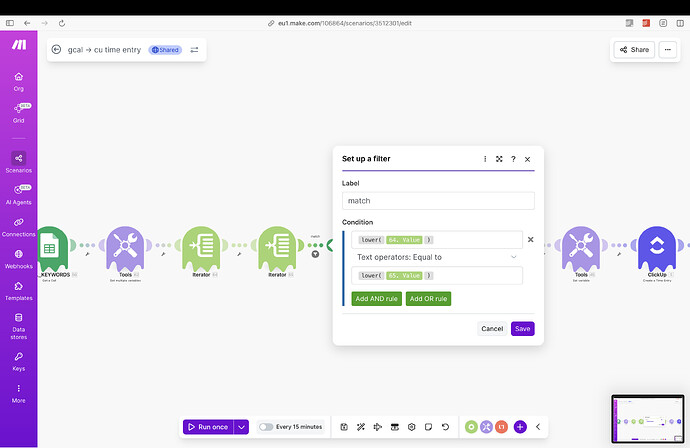Click the Label input field
This screenshot has height=448, width=690.
(438, 201)
